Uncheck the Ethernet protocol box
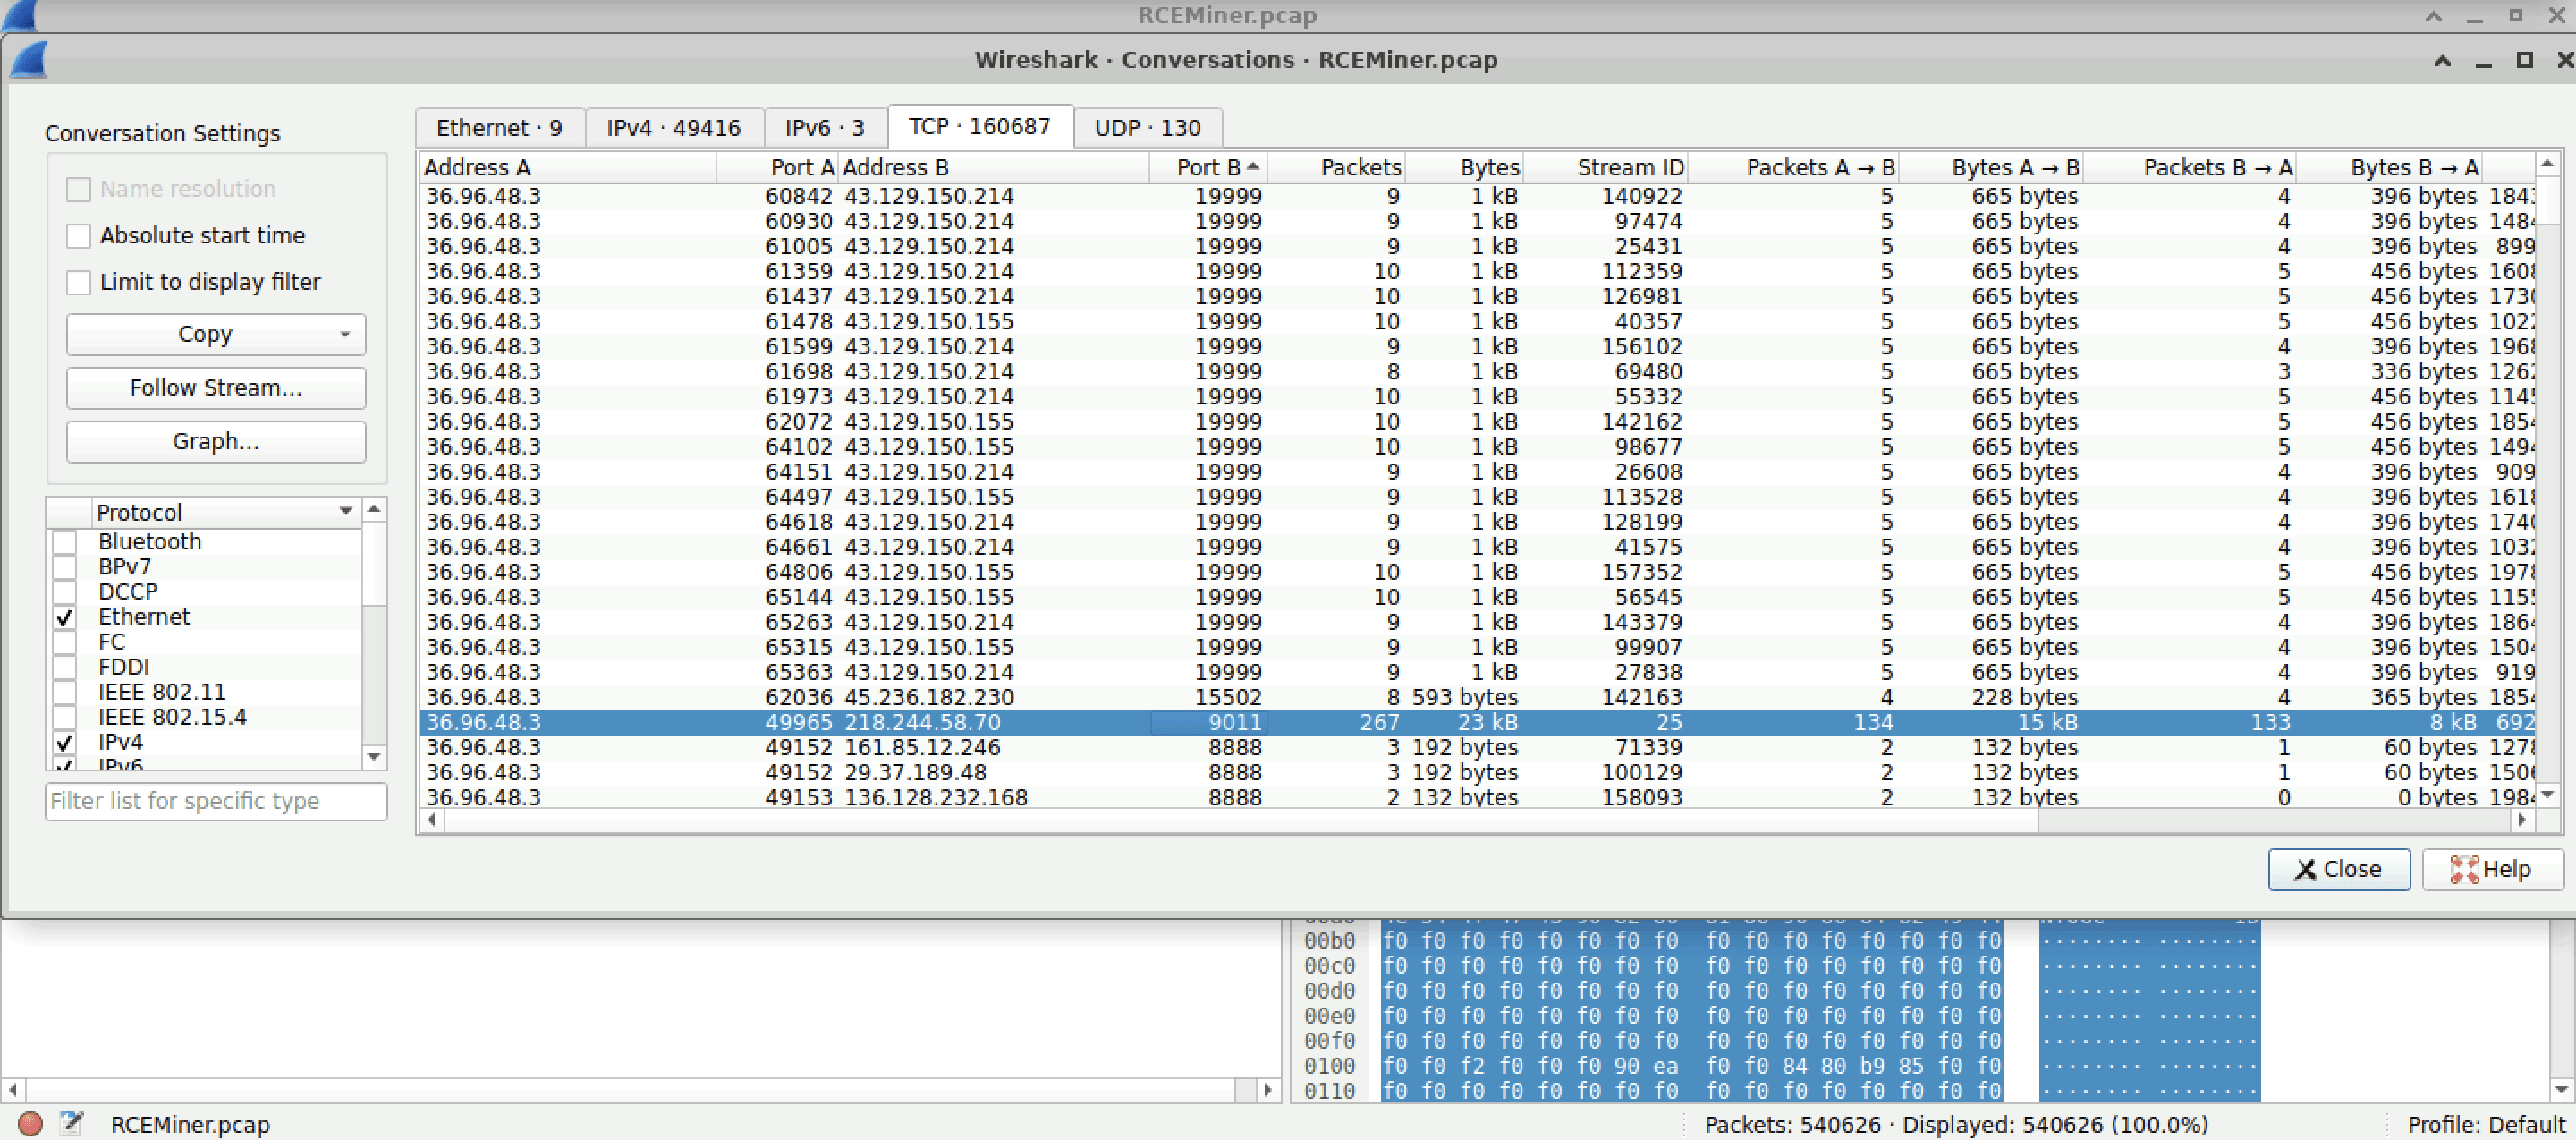 click(x=64, y=617)
